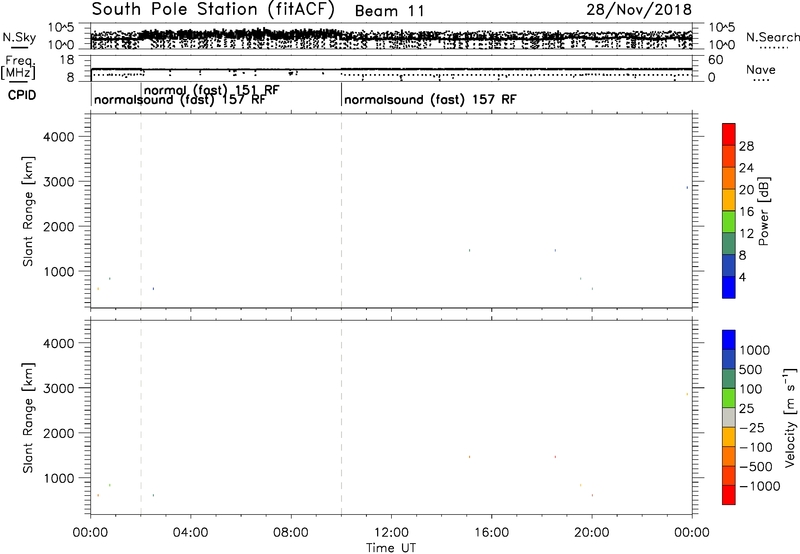Click the red -1000 velocity swatch
Image resolution: width=800 pixels, height=554 pixels.
pos(729,495)
